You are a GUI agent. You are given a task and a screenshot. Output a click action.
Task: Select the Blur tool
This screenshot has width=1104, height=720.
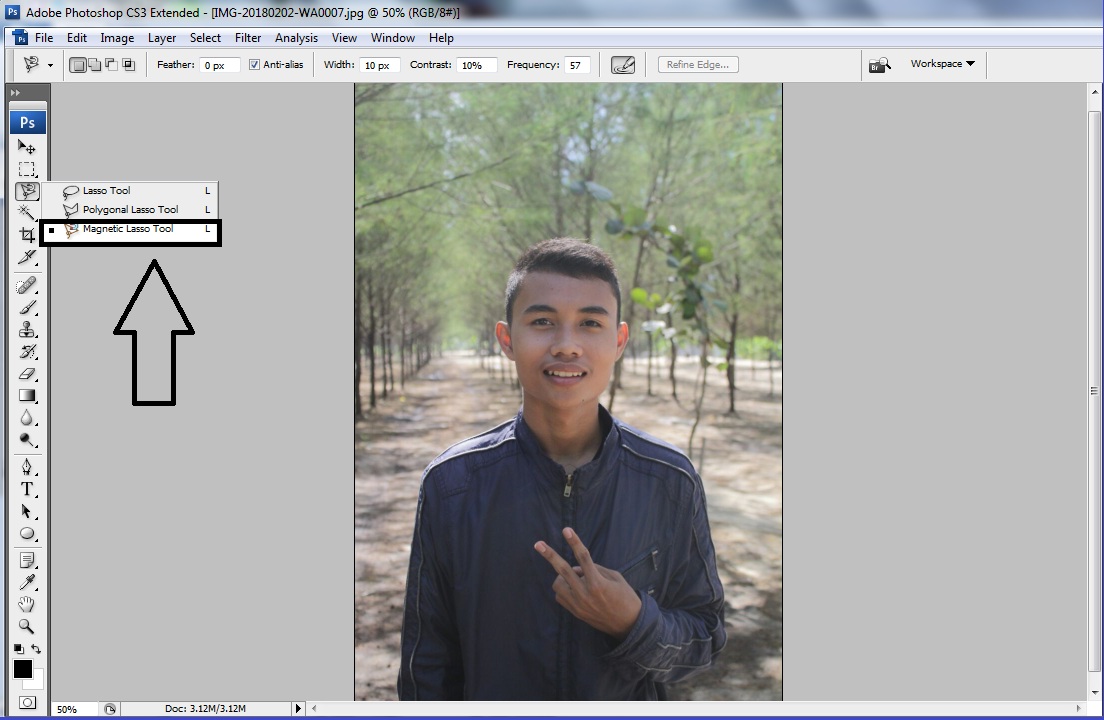pos(27,418)
